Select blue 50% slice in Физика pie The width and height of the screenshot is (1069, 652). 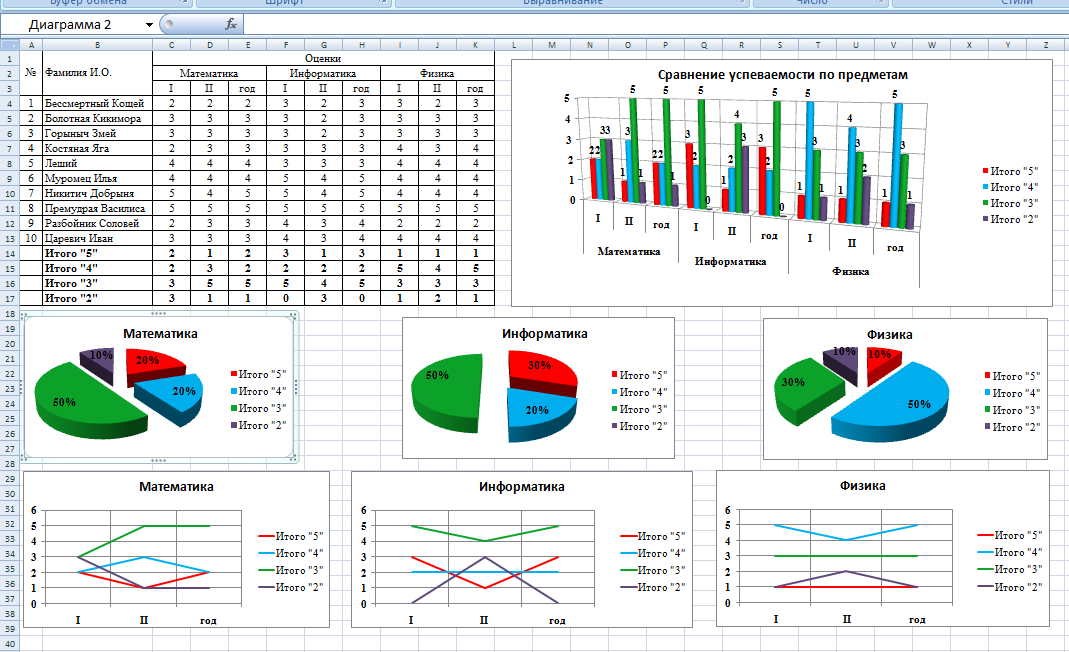[x=893, y=402]
